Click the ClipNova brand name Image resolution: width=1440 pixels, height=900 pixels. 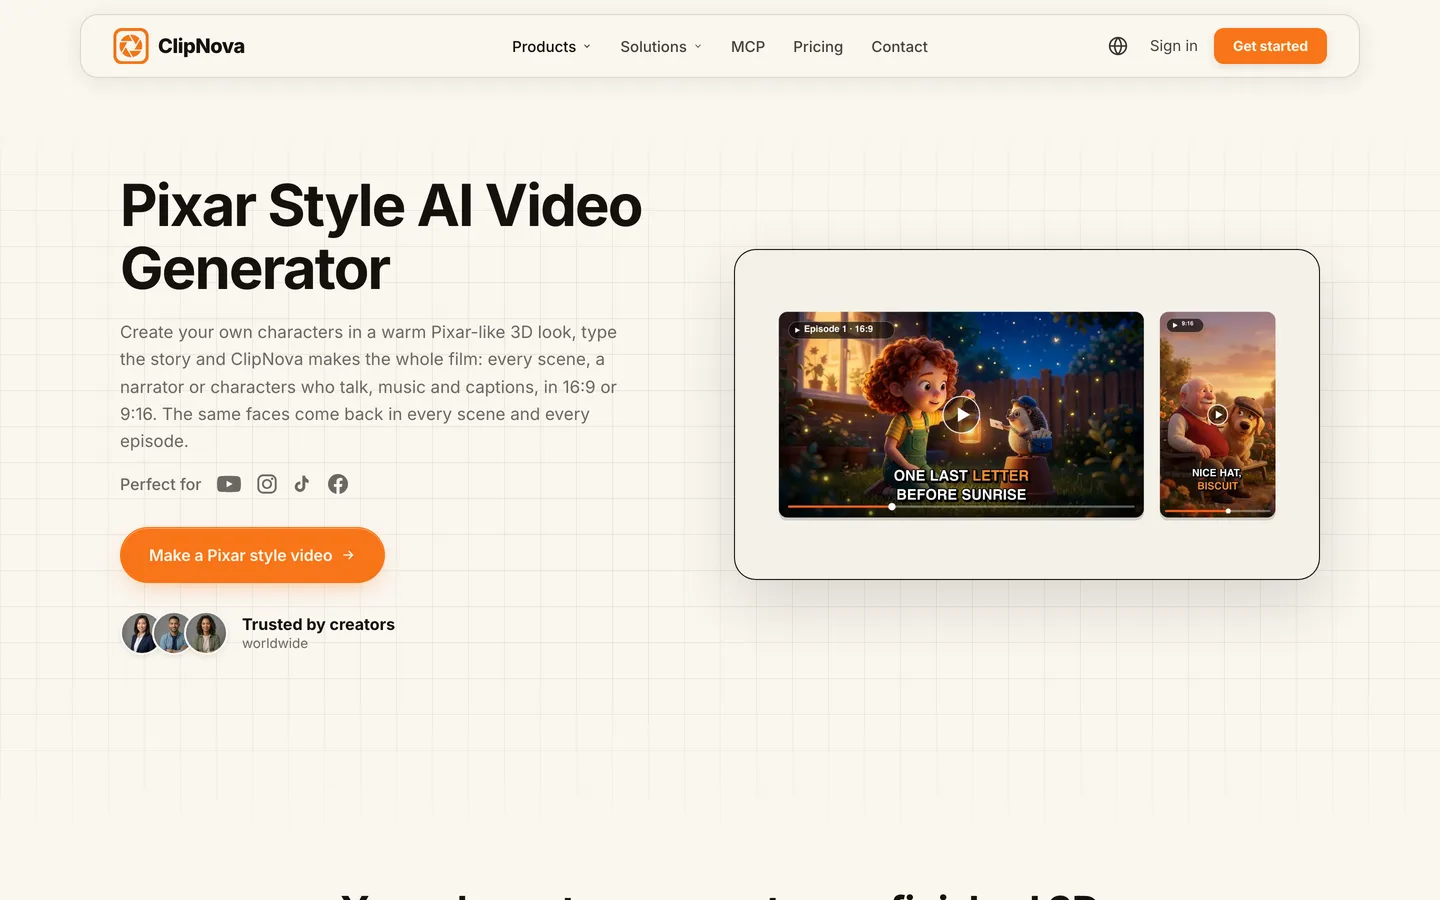pyautogui.click(x=201, y=46)
